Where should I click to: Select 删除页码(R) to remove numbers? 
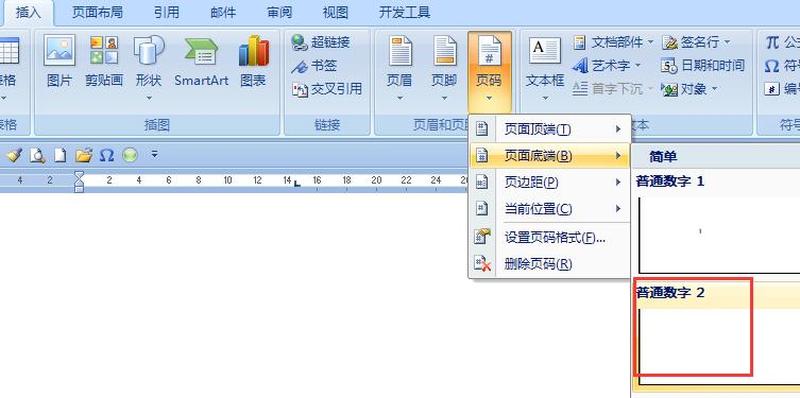click(x=549, y=264)
